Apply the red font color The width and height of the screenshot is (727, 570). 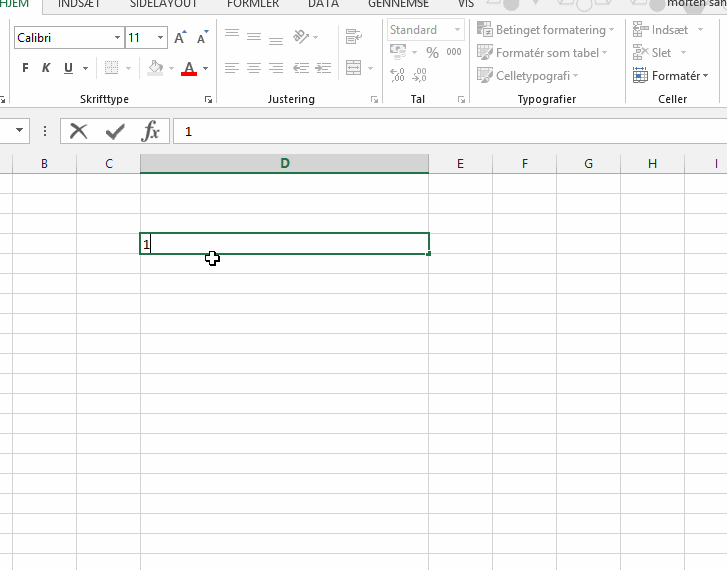(x=189, y=68)
